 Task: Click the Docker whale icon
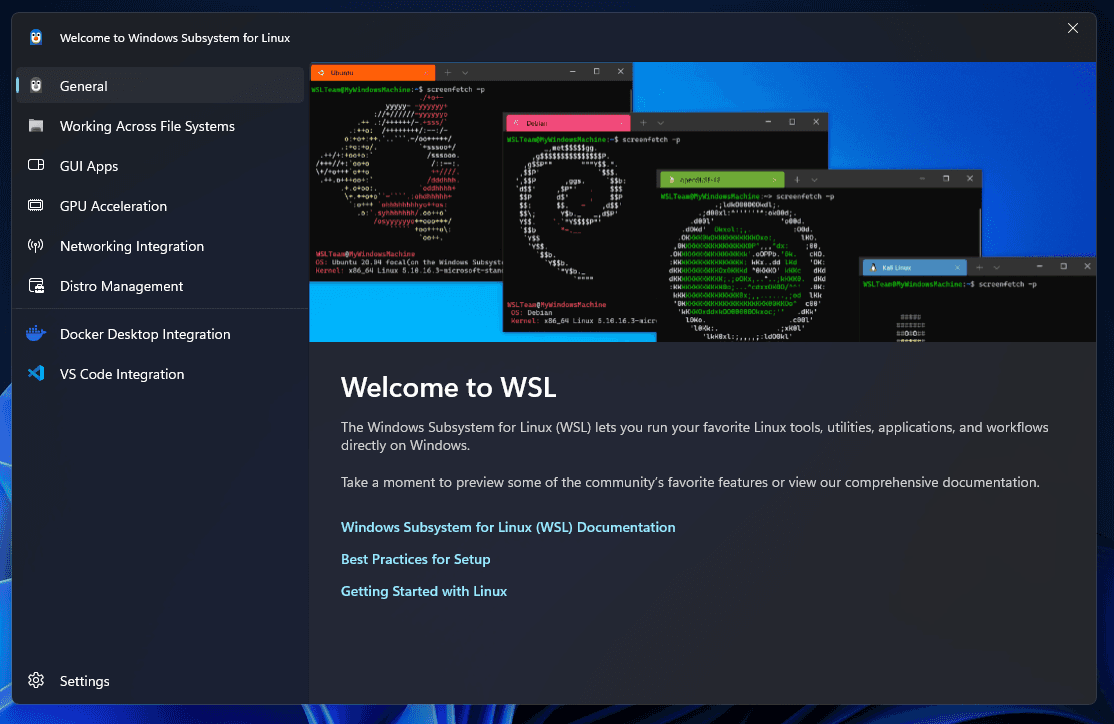(x=36, y=333)
